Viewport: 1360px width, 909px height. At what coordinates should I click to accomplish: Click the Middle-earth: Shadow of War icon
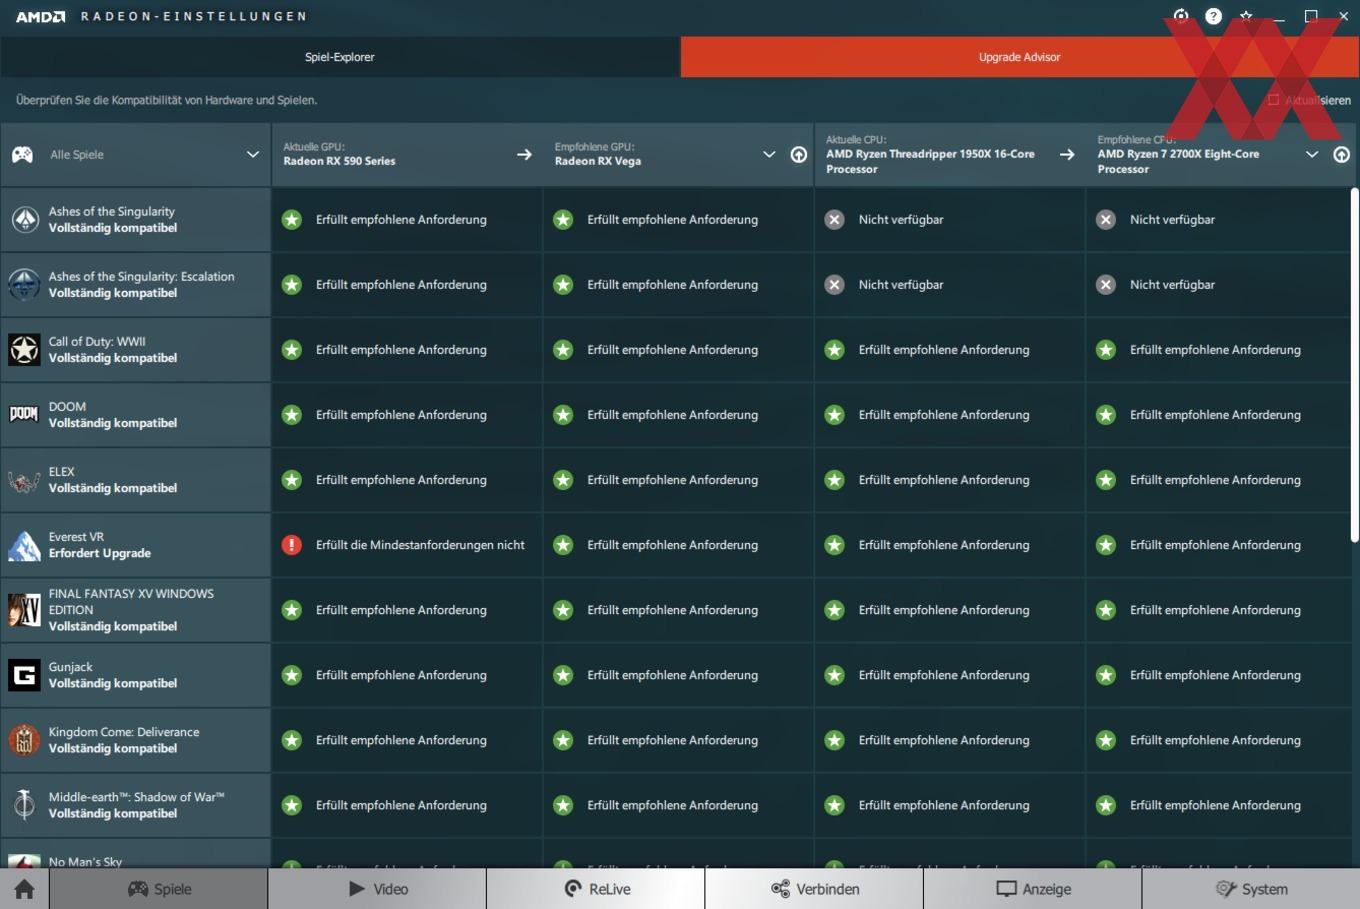click(x=24, y=805)
